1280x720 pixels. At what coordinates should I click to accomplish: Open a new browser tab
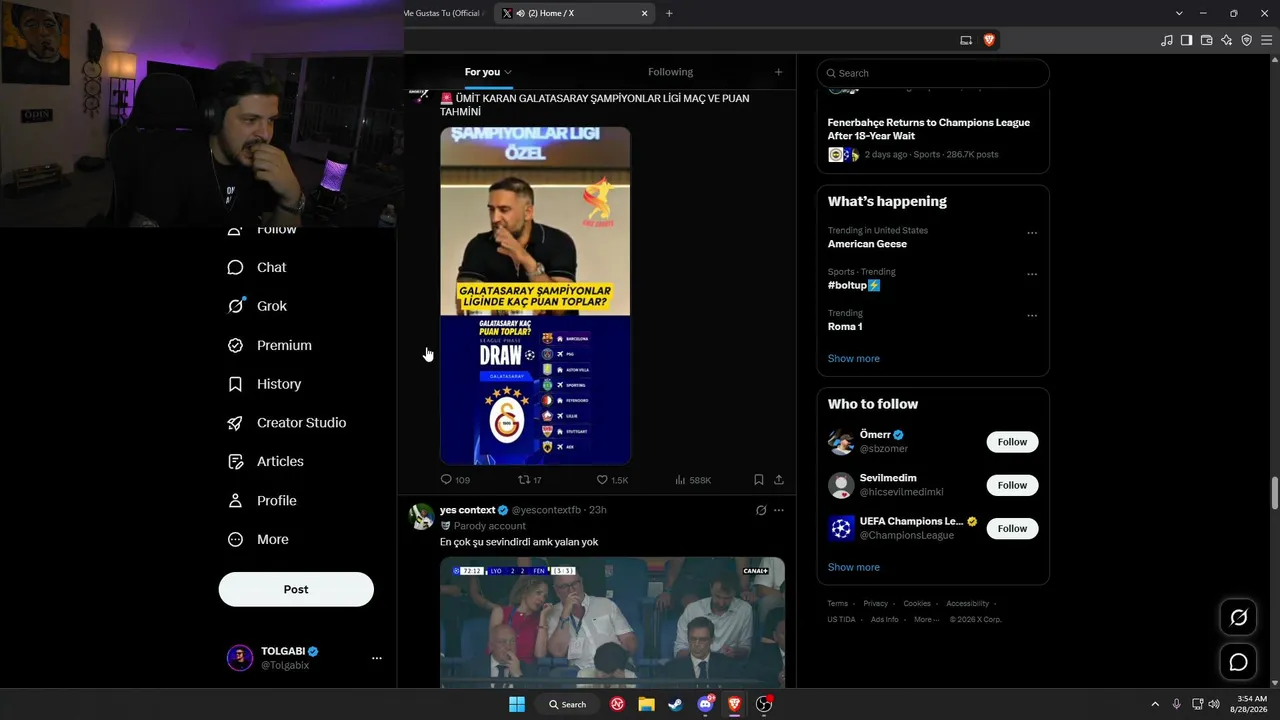click(669, 13)
